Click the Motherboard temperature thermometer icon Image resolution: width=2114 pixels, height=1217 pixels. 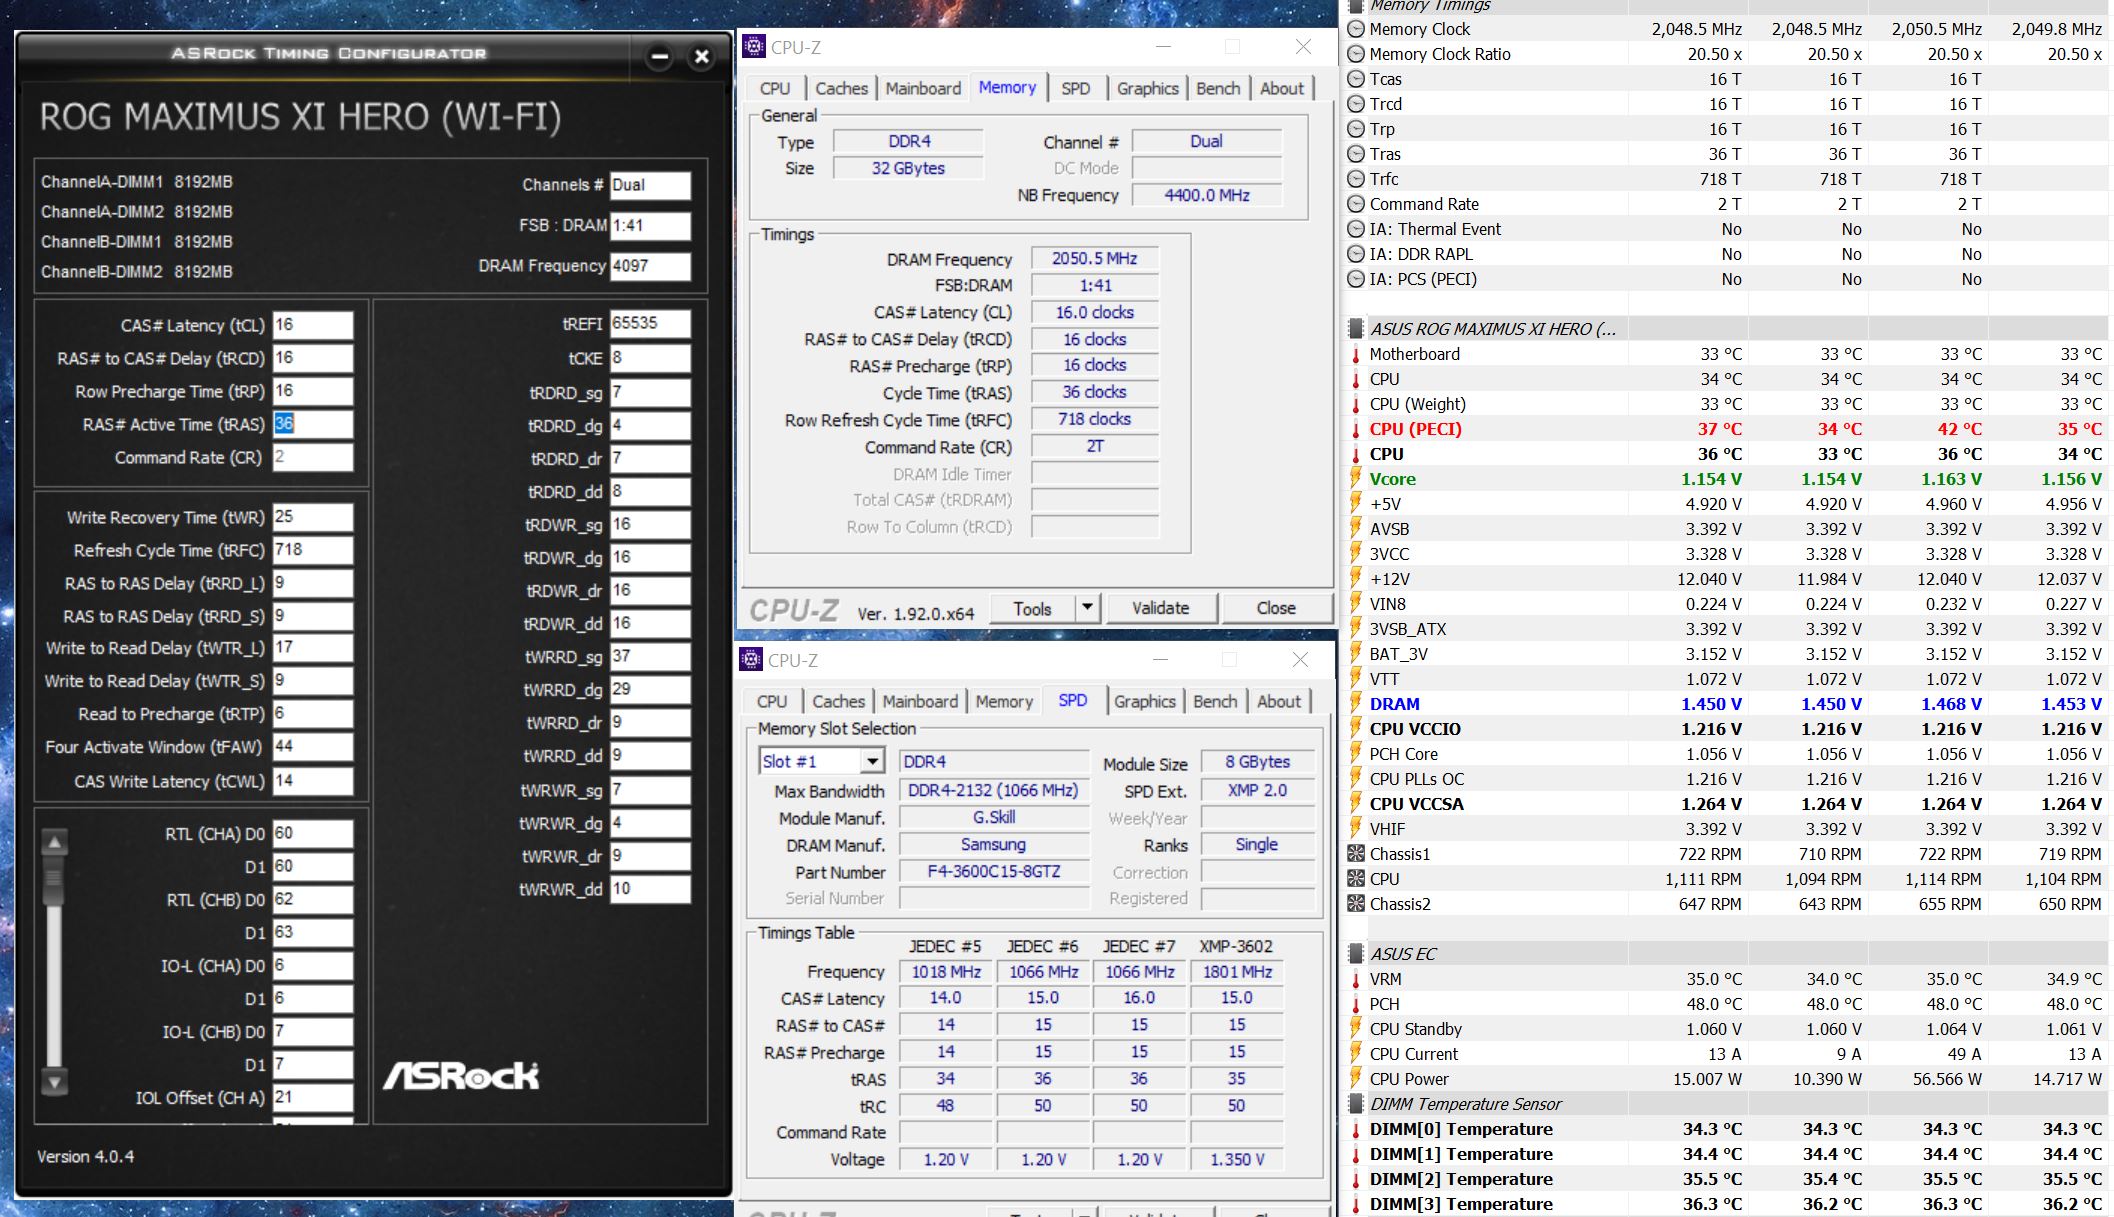point(1357,354)
